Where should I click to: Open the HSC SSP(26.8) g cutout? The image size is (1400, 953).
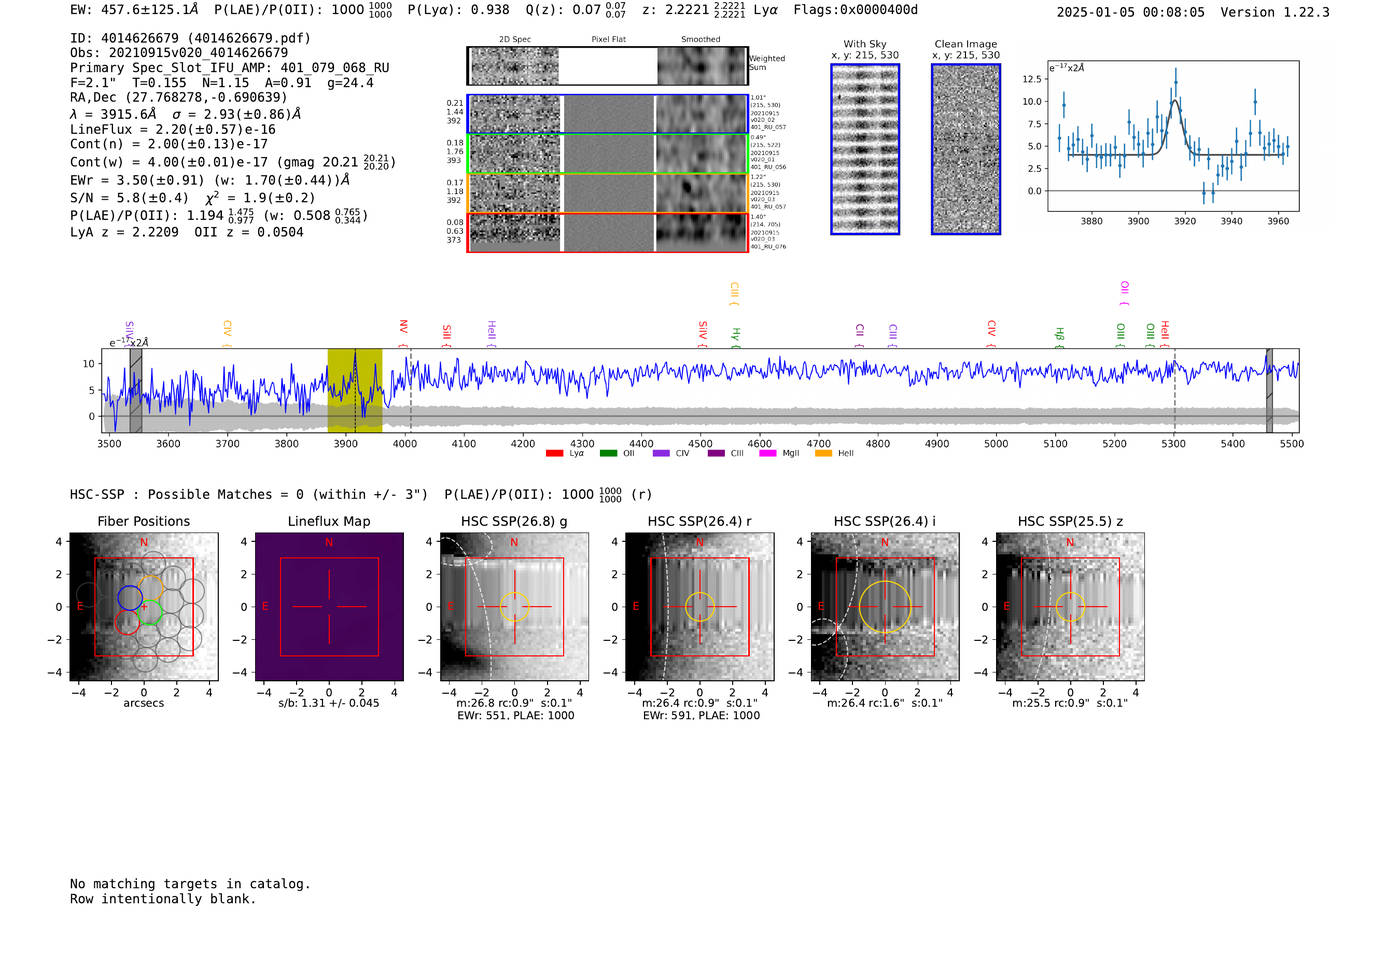(514, 607)
